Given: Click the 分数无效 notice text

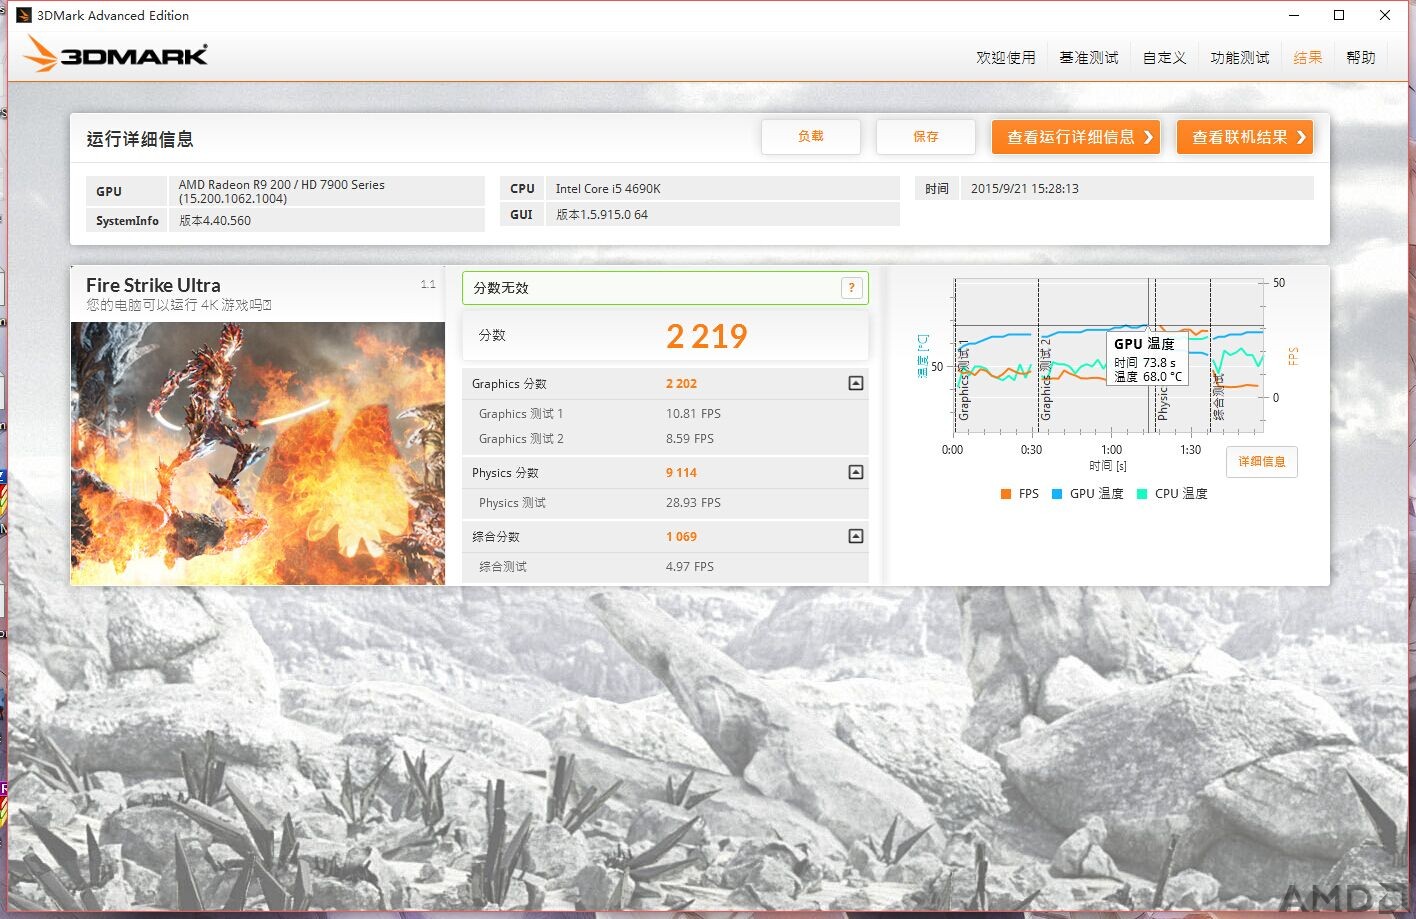Looking at the screenshot, I should pos(501,288).
